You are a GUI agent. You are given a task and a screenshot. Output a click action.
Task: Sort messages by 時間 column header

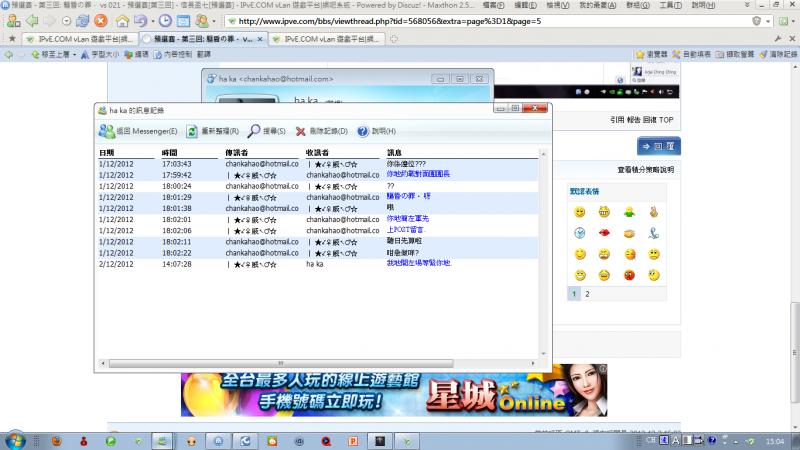click(x=169, y=152)
